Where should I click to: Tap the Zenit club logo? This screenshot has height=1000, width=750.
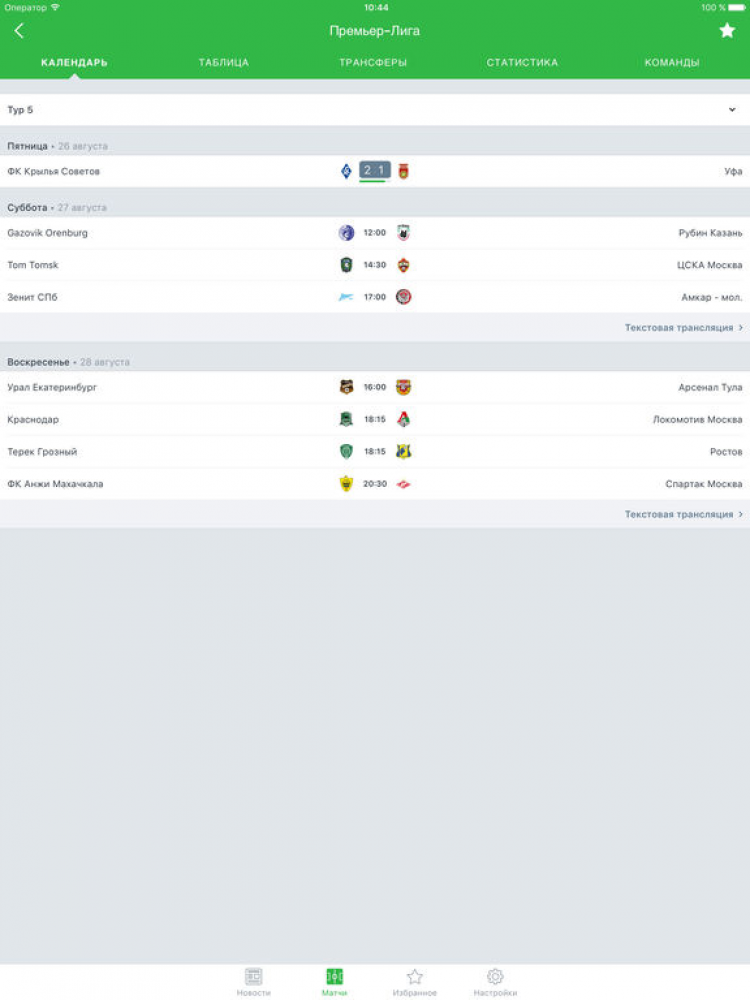pyautogui.click(x=346, y=297)
